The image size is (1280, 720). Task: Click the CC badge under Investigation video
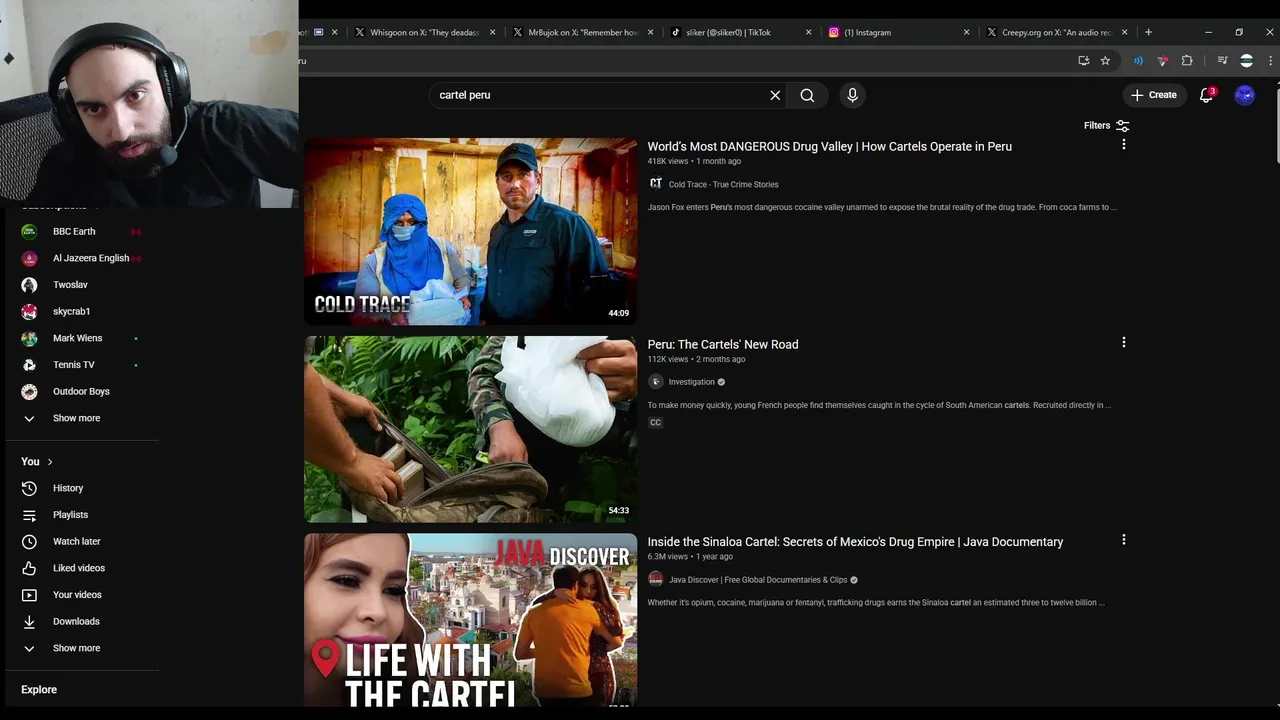tap(655, 422)
